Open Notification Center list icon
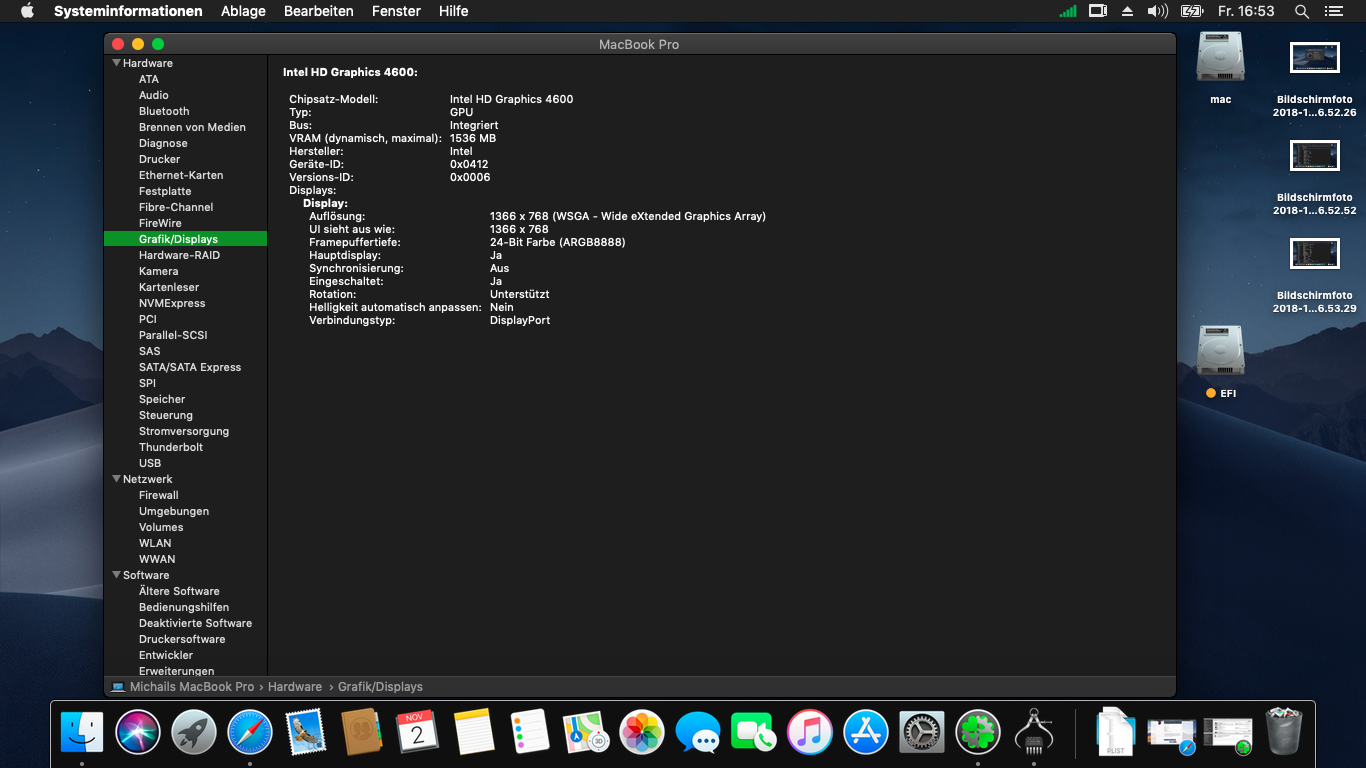 [1333, 11]
